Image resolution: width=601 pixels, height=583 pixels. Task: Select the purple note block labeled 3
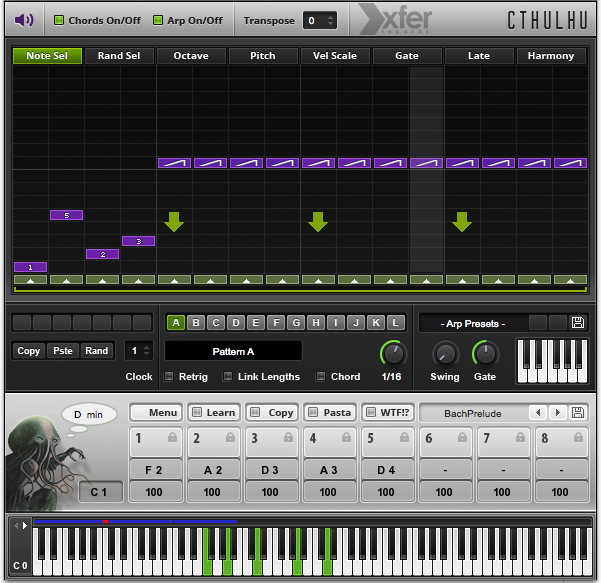coord(139,241)
